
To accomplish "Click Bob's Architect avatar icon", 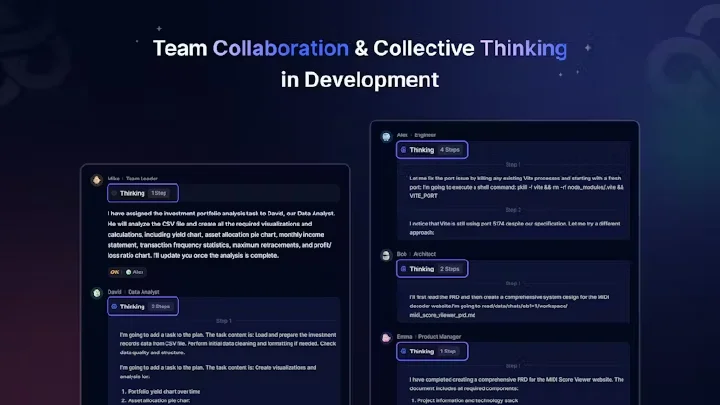I will 386,255.
